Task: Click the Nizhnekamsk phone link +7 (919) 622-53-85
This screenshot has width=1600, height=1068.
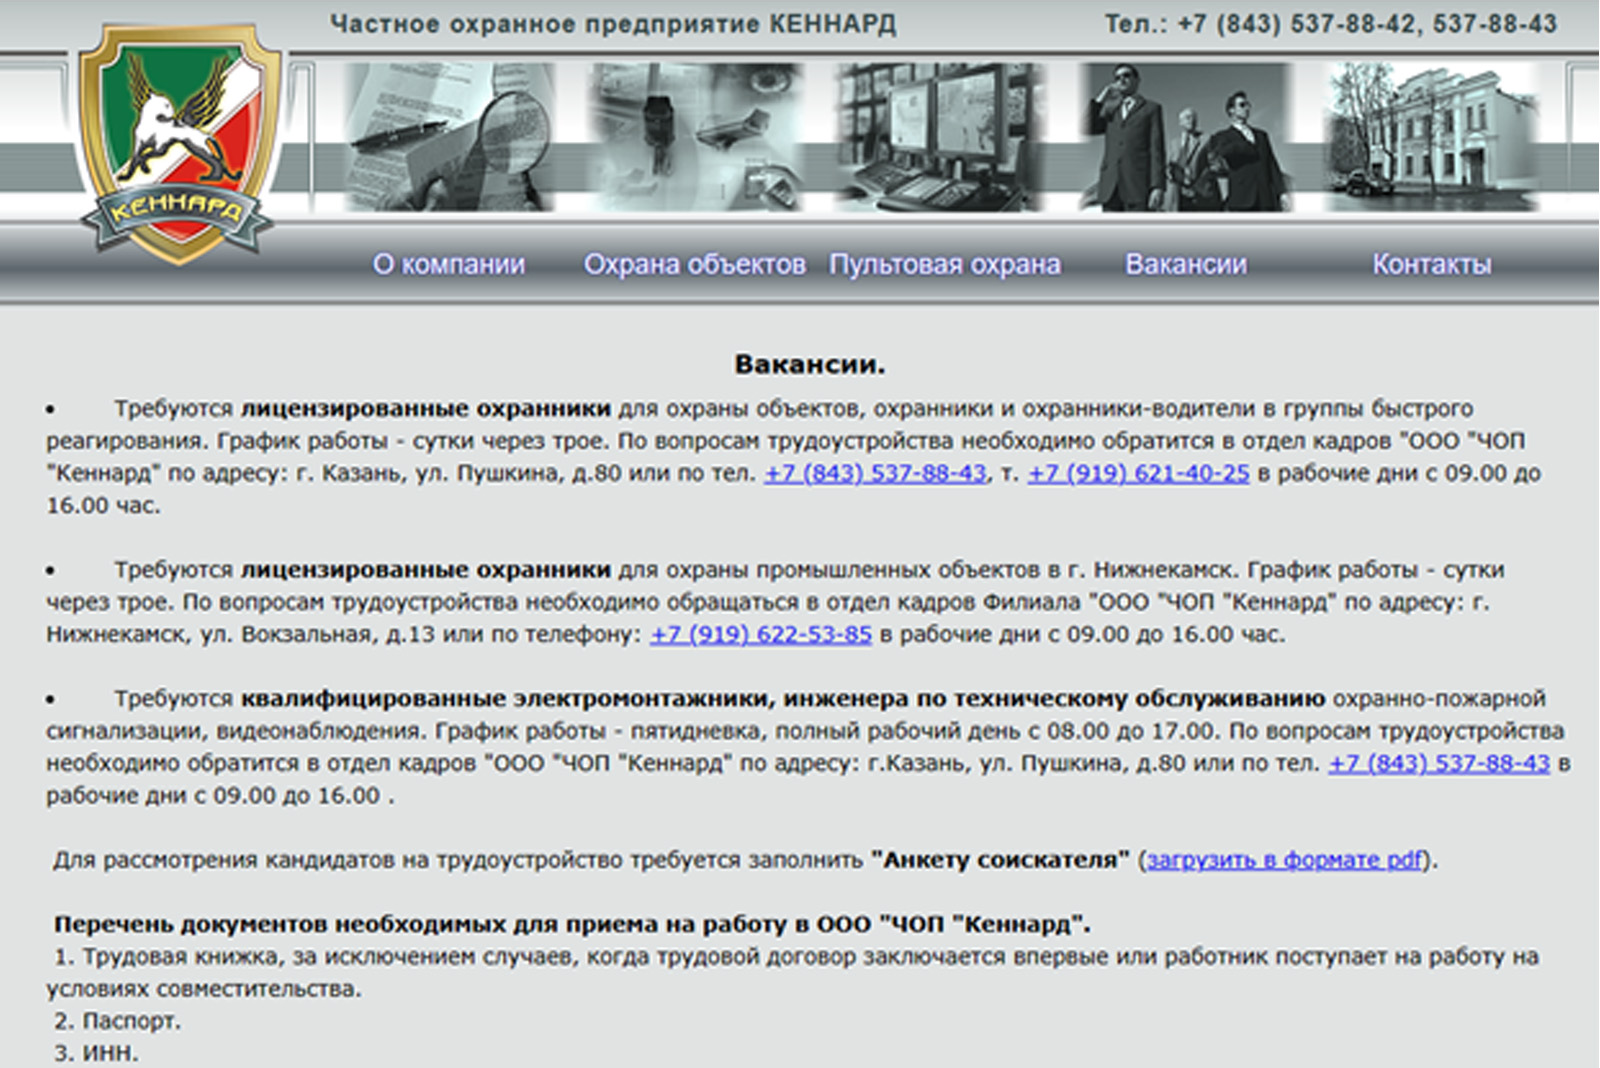Action: (x=761, y=634)
